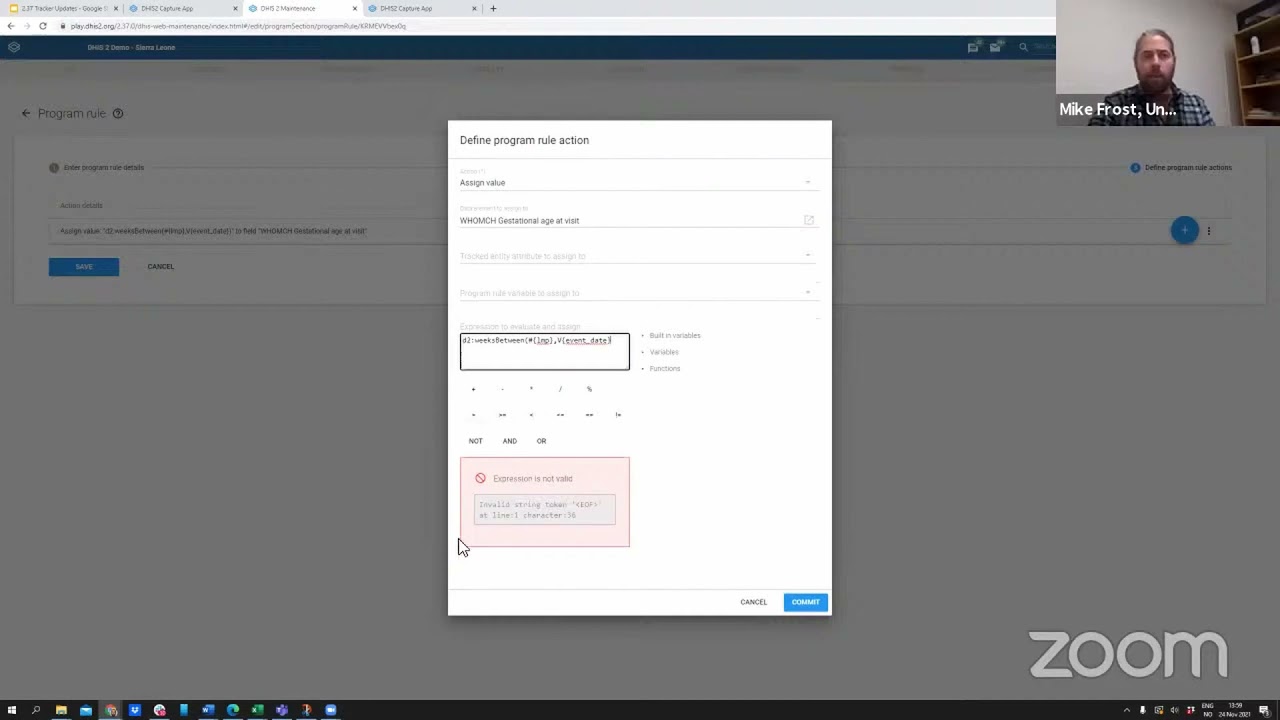Insert the minus operator
This screenshot has width=1280, height=720.
[x=502, y=389]
